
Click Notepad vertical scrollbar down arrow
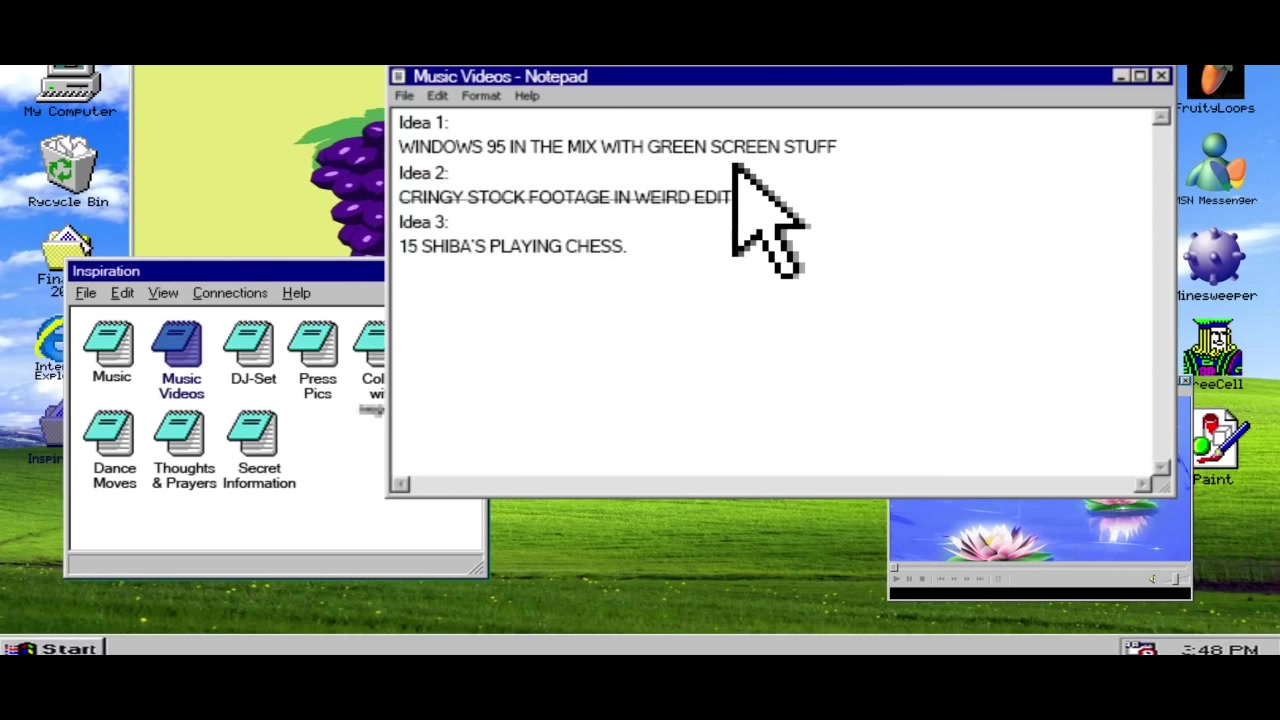click(x=1161, y=467)
